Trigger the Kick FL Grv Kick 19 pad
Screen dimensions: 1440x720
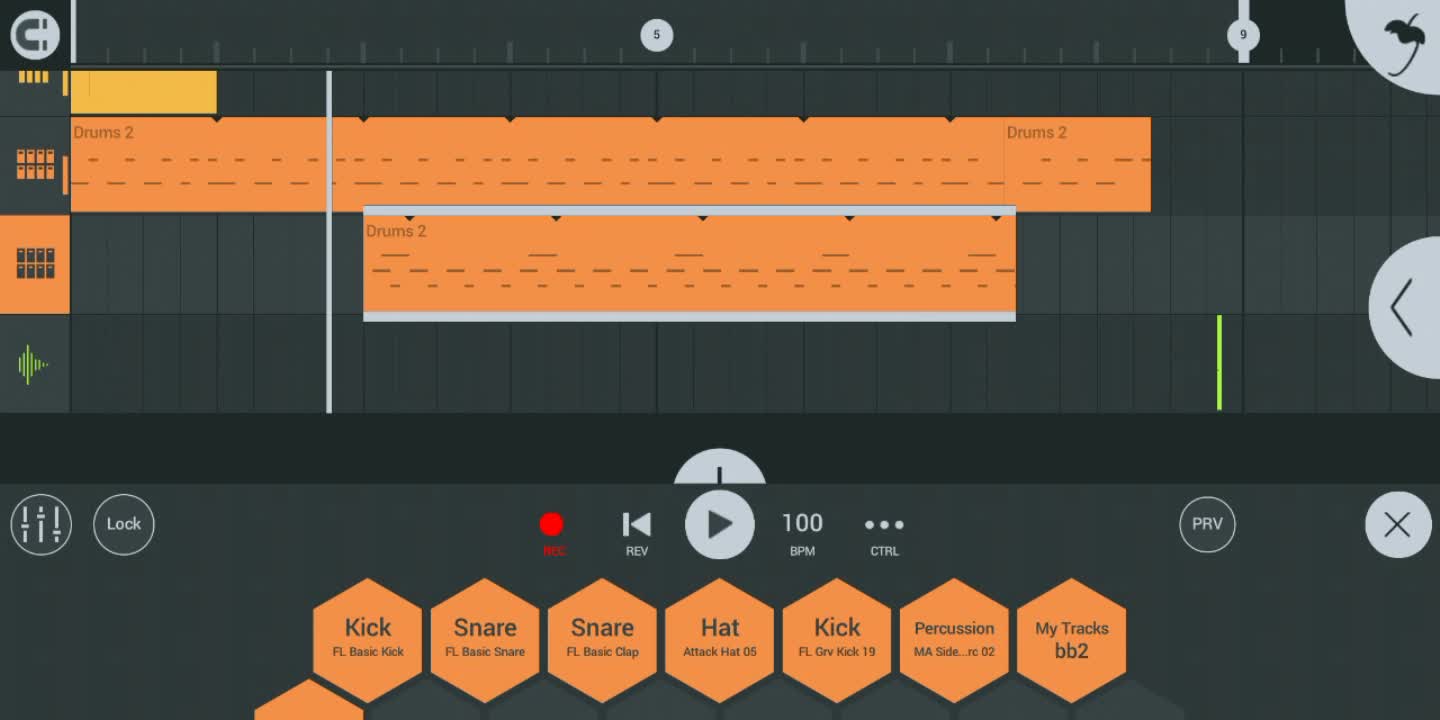[x=837, y=640]
